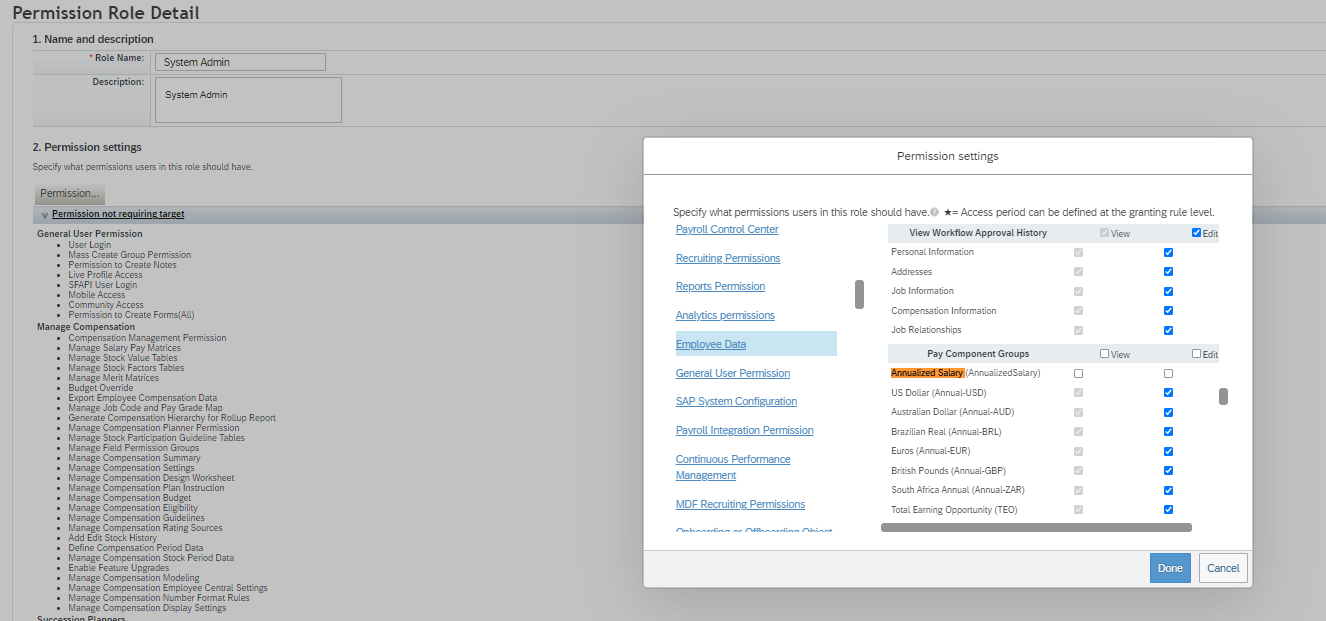Open MDF Recruiting Permissions category
The image size is (1326, 621).
(x=740, y=504)
